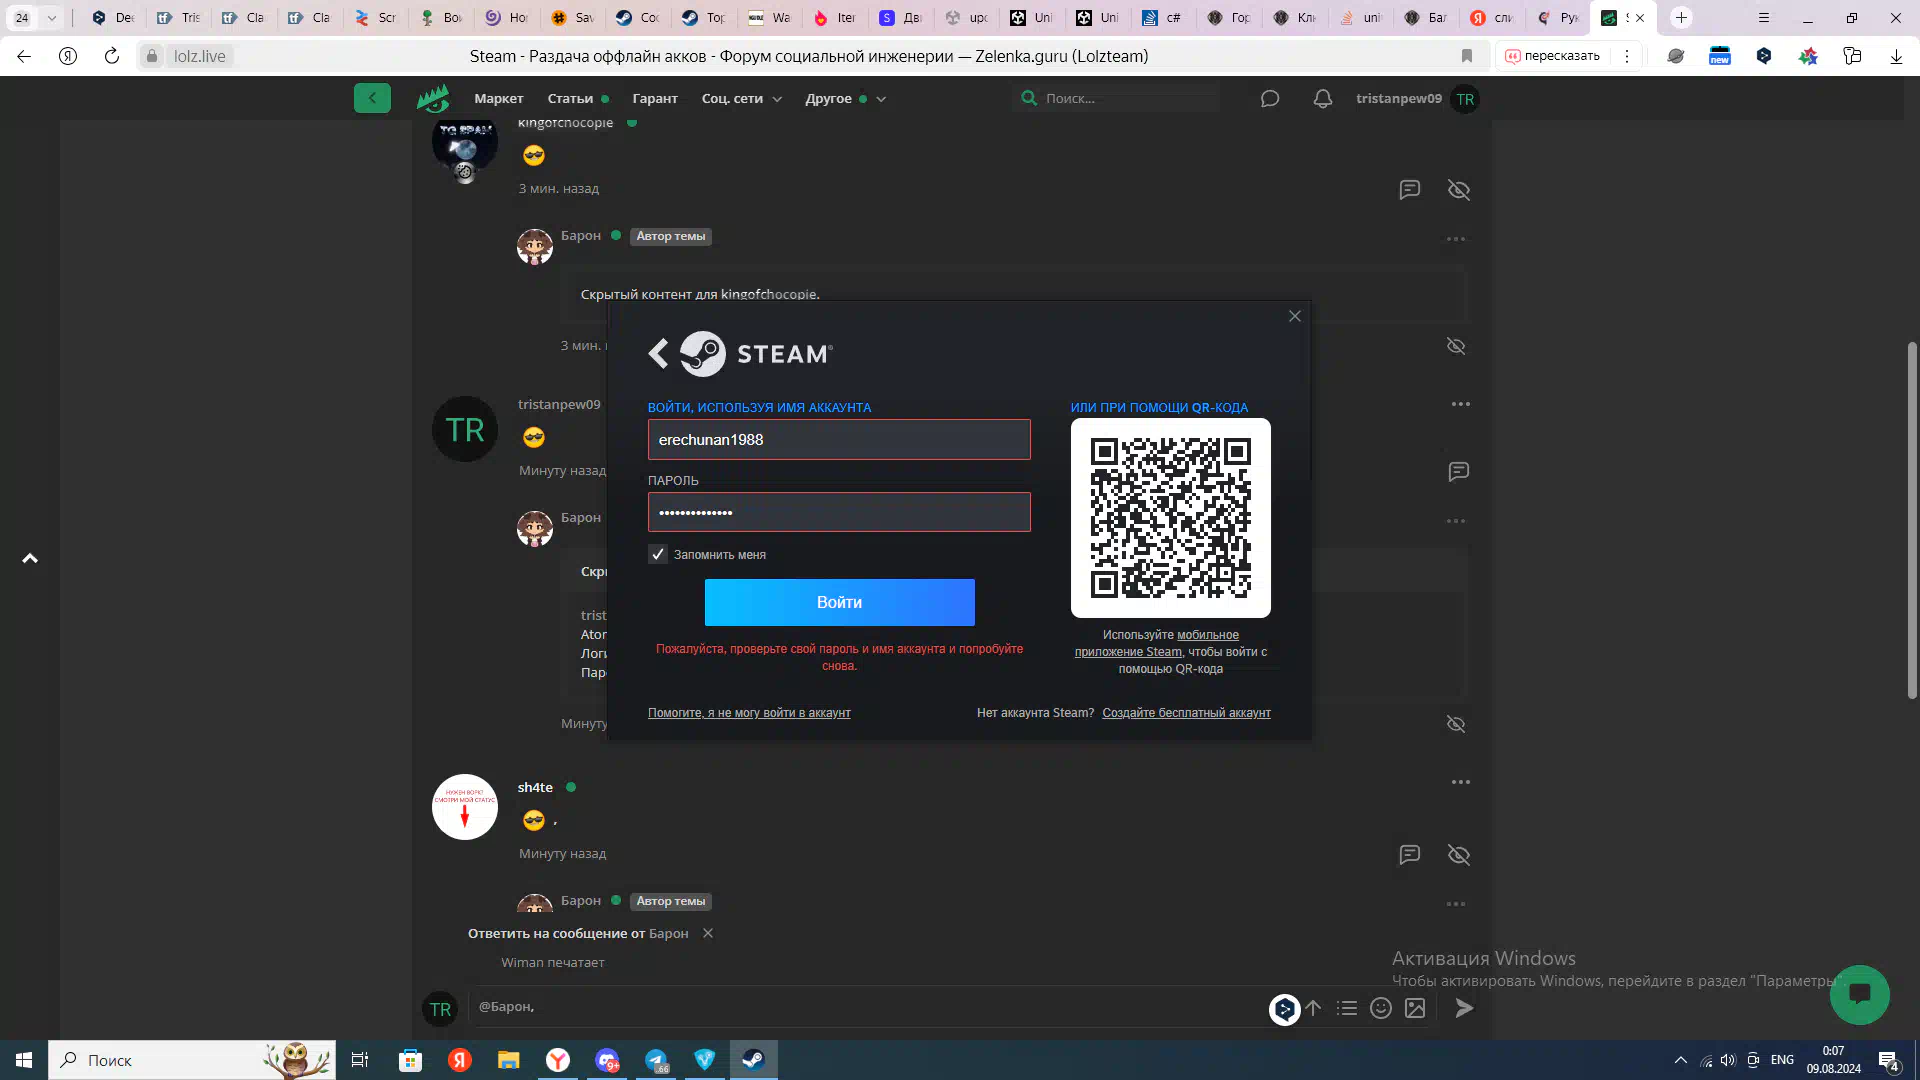1920x1080 pixels.
Task: Open a new browser tab
Action: pyautogui.click(x=1682, y=18)
